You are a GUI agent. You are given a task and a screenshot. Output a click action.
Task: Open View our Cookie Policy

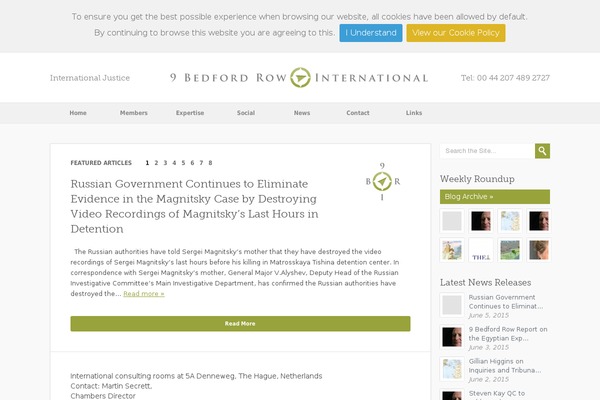(456, 33)
